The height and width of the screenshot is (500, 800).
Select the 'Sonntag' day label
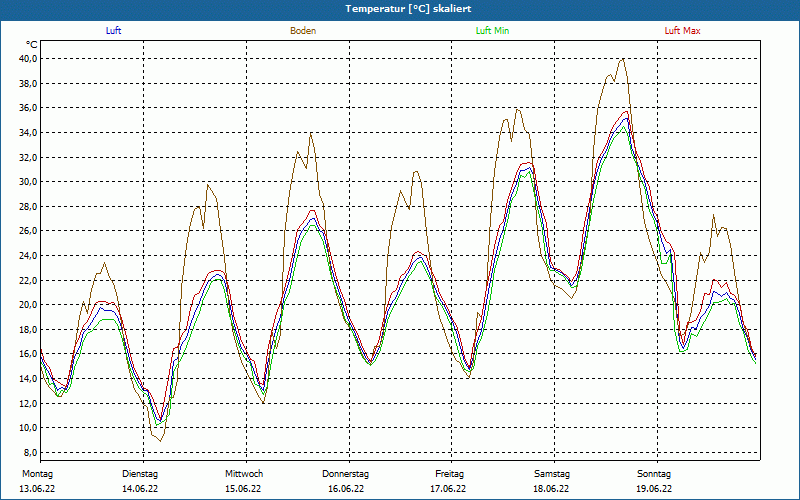(654, 473)
